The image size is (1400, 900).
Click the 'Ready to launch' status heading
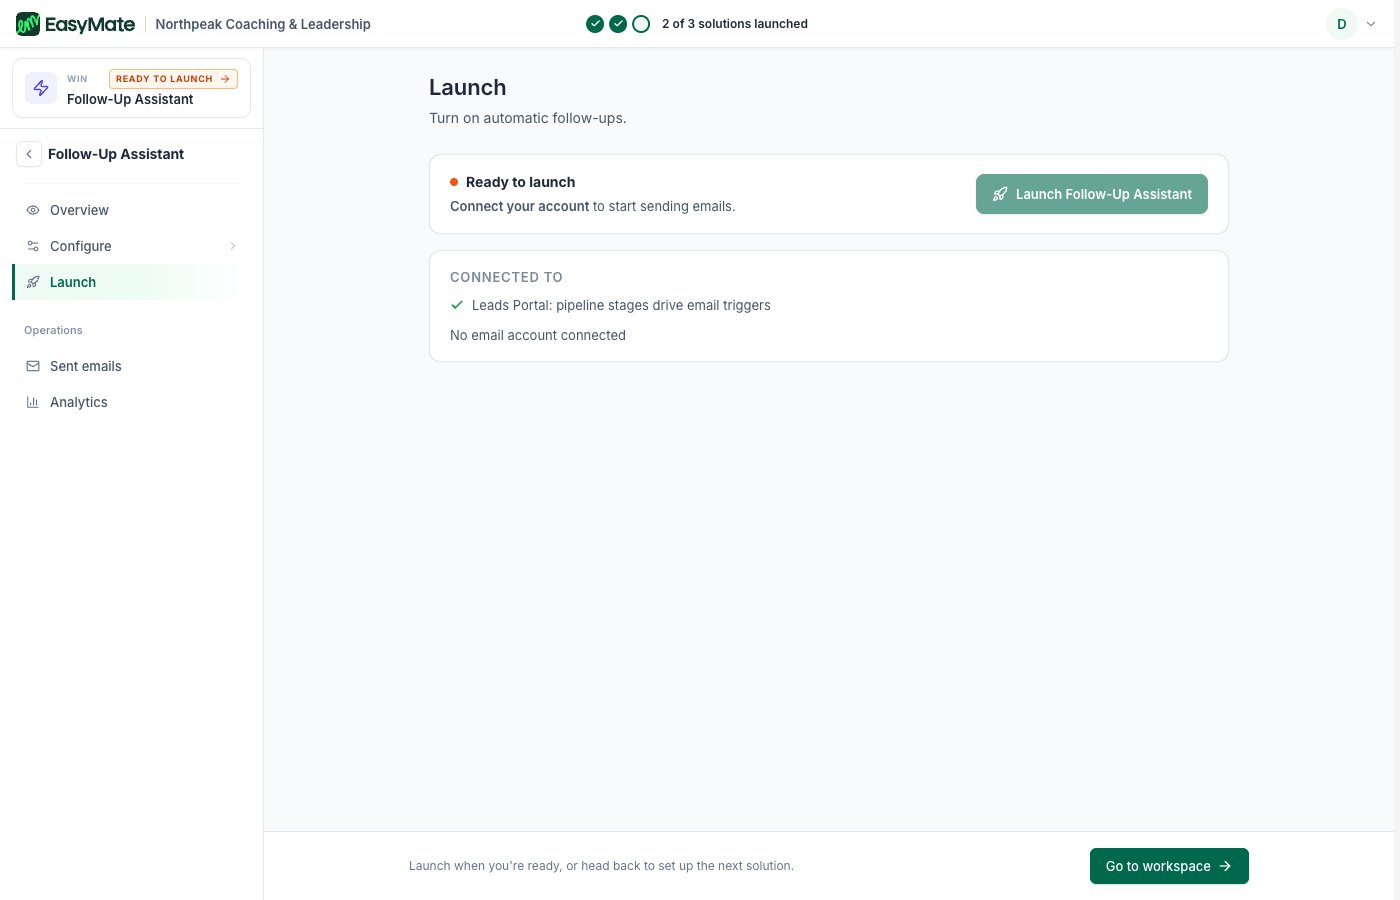[x=520, y=182]
